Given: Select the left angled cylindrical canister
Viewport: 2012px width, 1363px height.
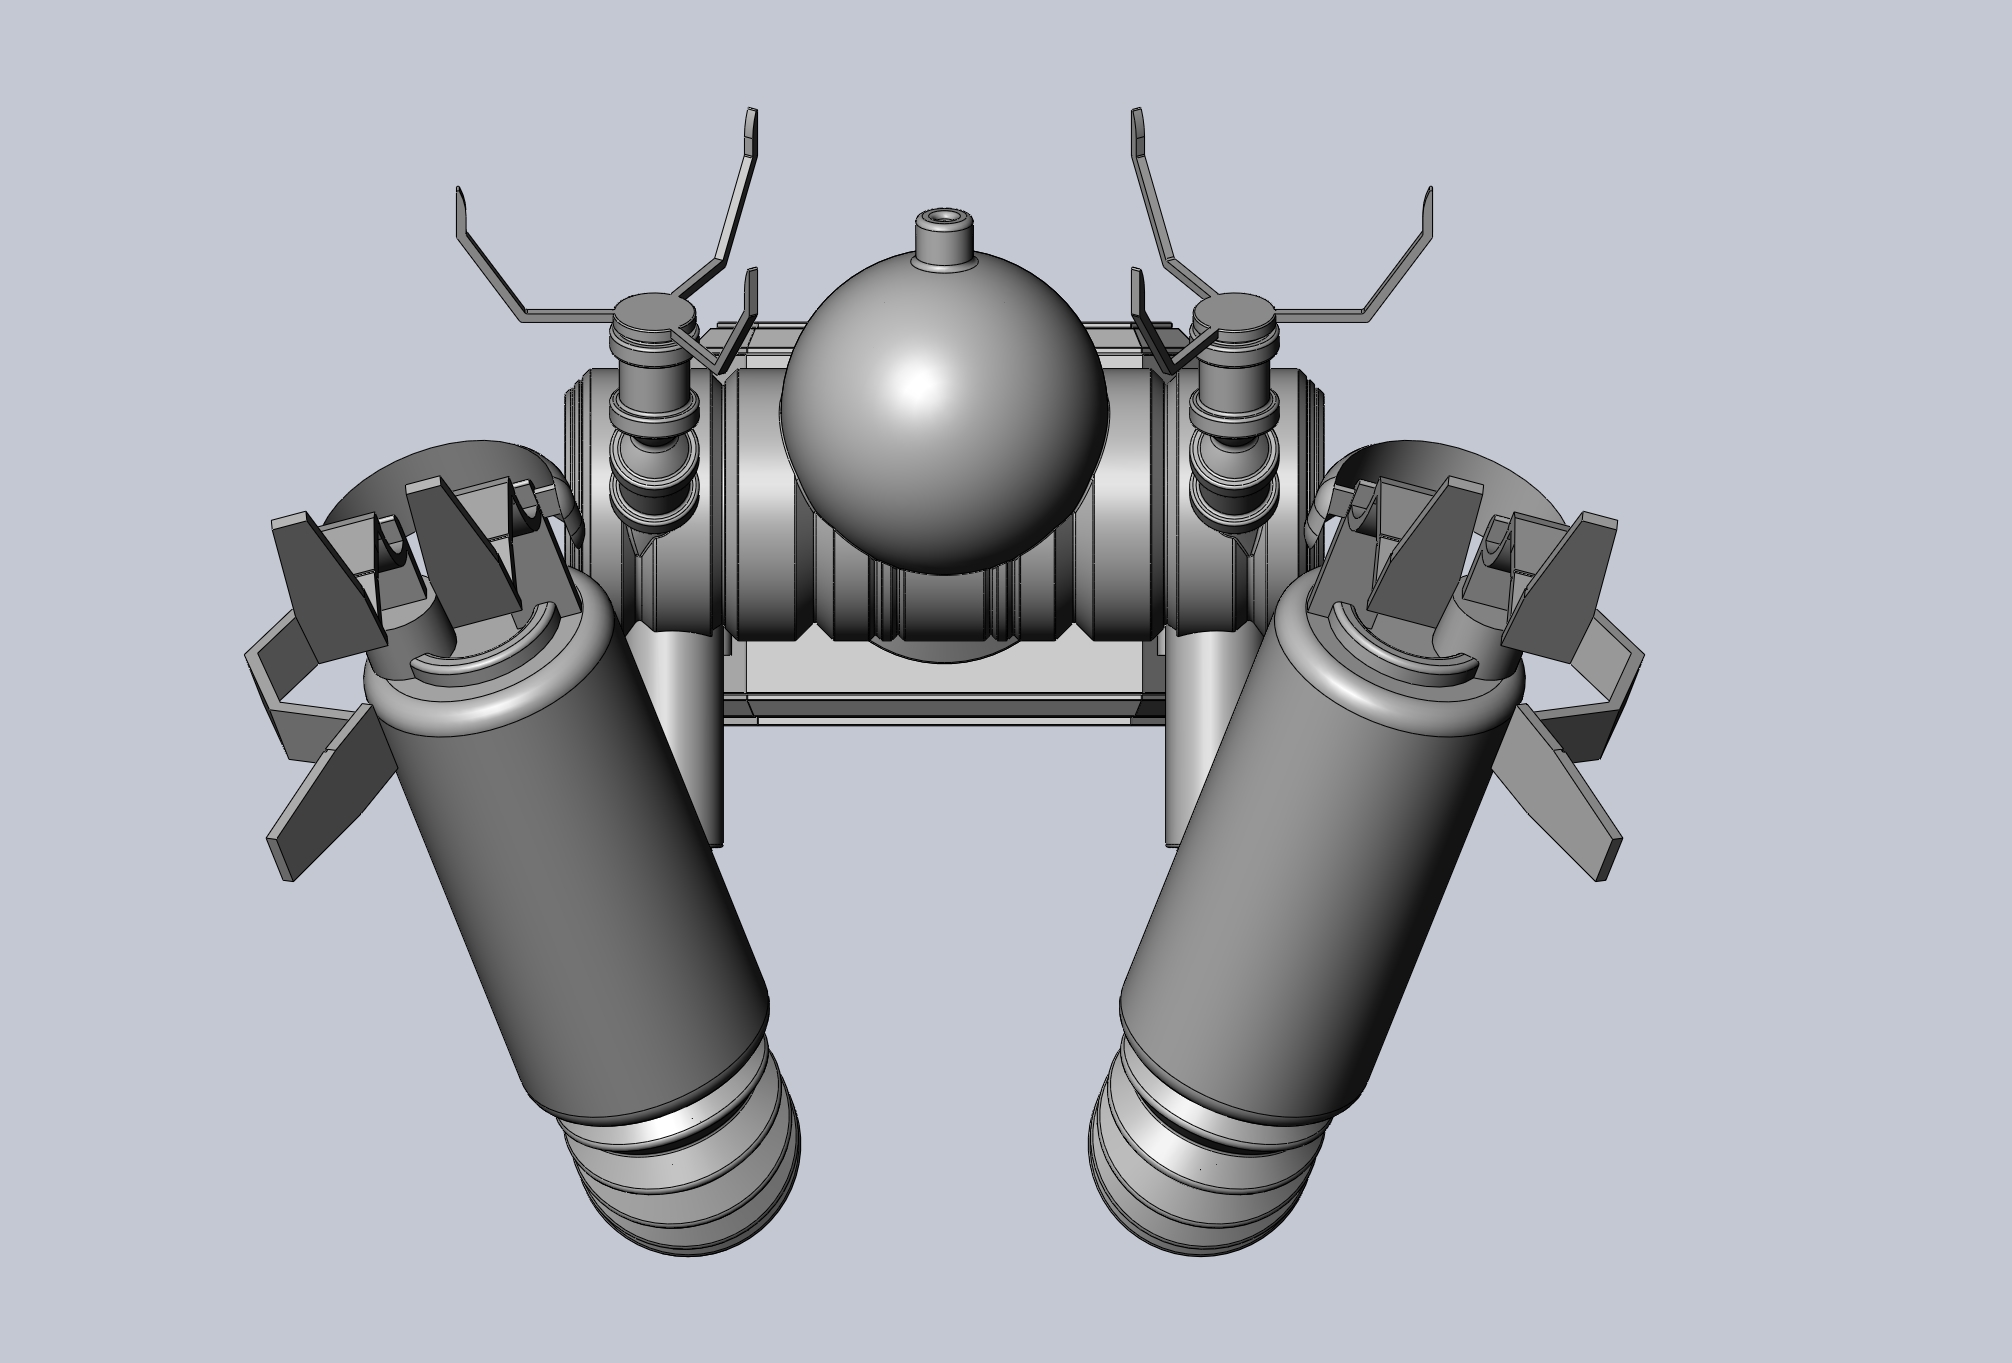Looking at the screenshot, I should pyautogui.click(x=560, y=880).
